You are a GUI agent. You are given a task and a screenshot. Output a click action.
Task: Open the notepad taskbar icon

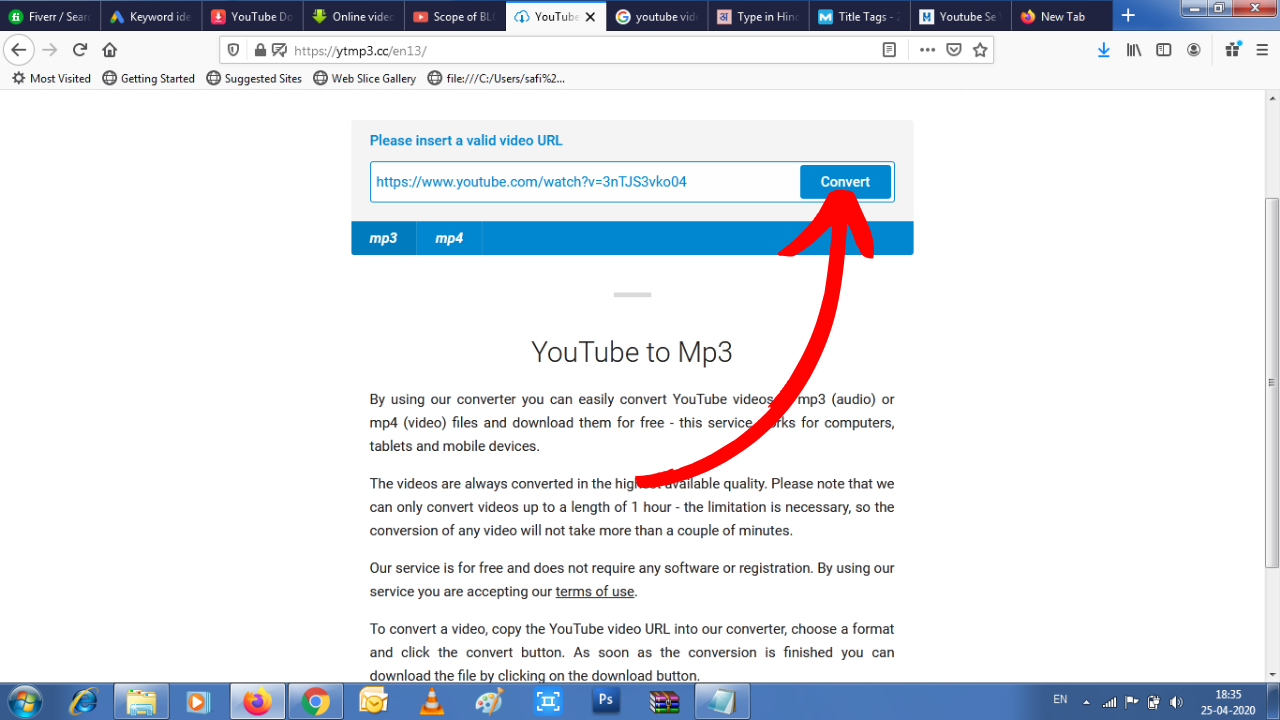721,702
